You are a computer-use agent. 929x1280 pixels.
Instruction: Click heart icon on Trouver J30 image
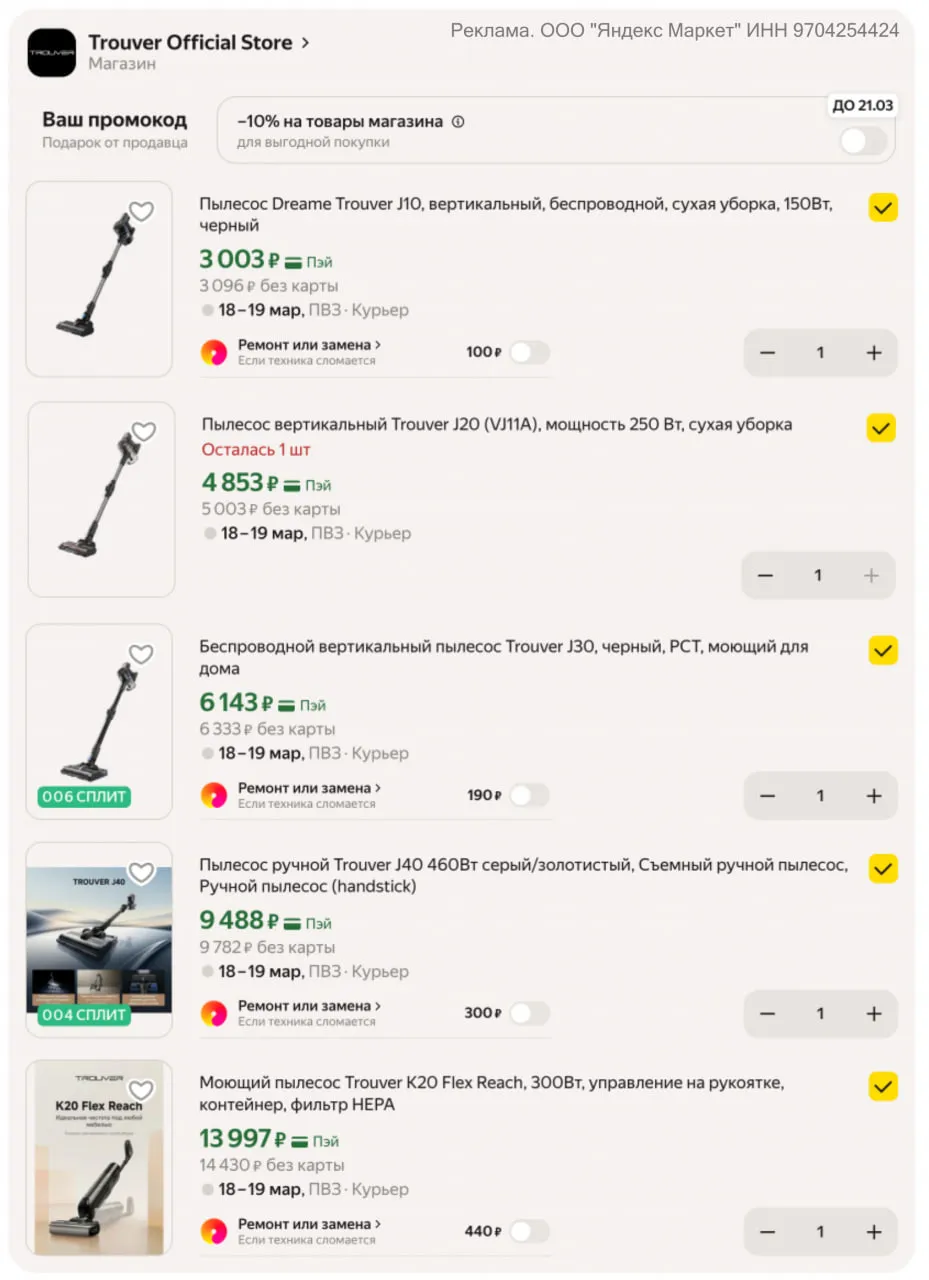[141, 655]
